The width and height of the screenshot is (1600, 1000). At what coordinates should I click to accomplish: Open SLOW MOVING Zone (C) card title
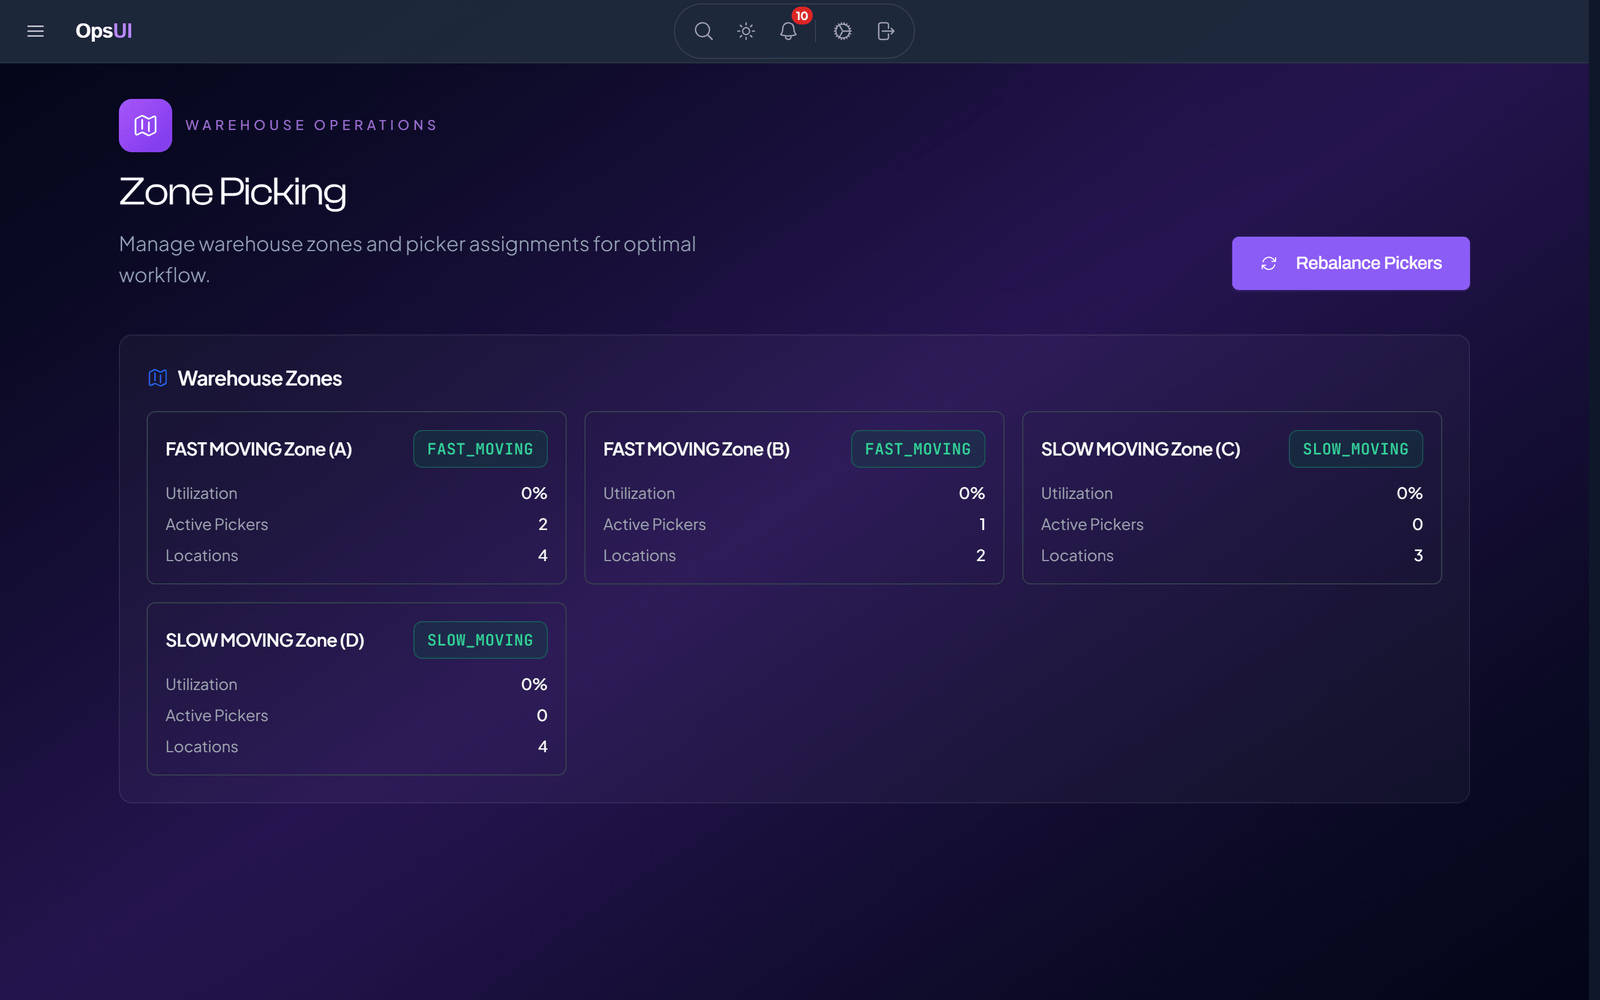pyautogui.click(x=1141, y=449)
